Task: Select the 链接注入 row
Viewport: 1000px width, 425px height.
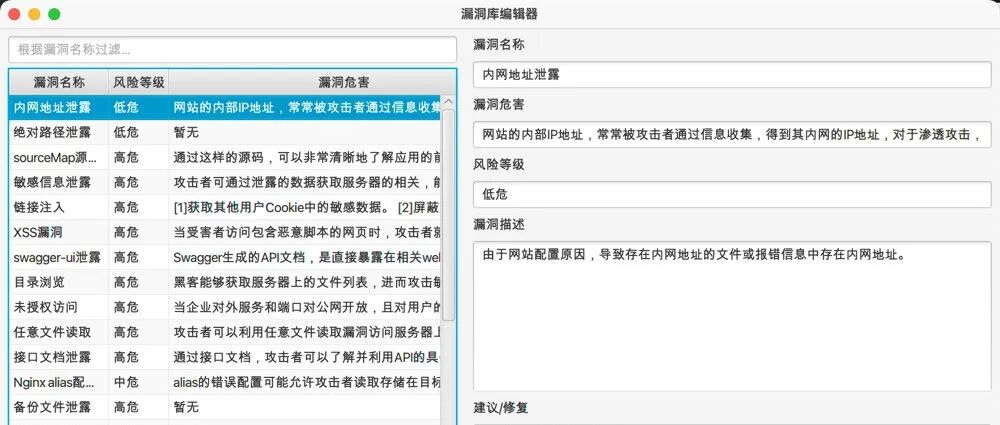Action: [x=224, y=207]
